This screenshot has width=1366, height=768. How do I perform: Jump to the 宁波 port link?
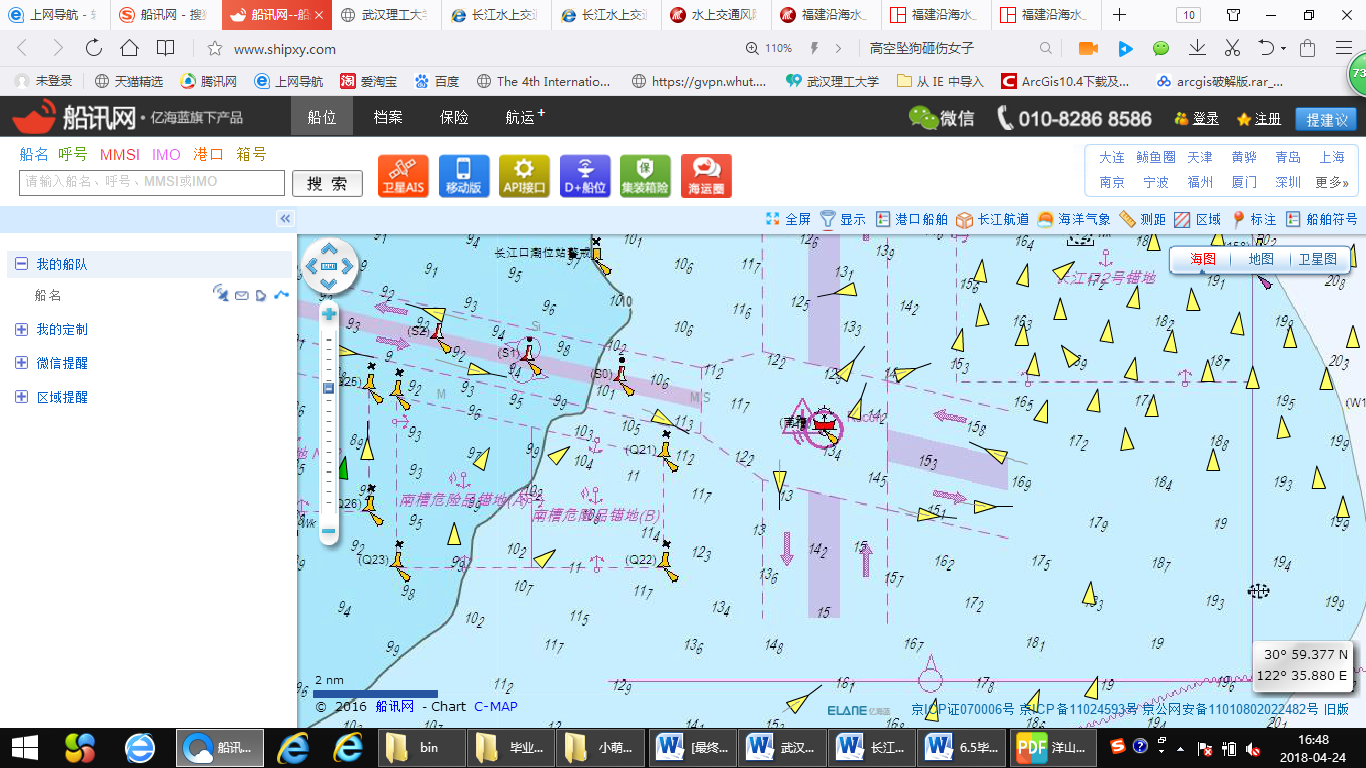(1156, 182)
